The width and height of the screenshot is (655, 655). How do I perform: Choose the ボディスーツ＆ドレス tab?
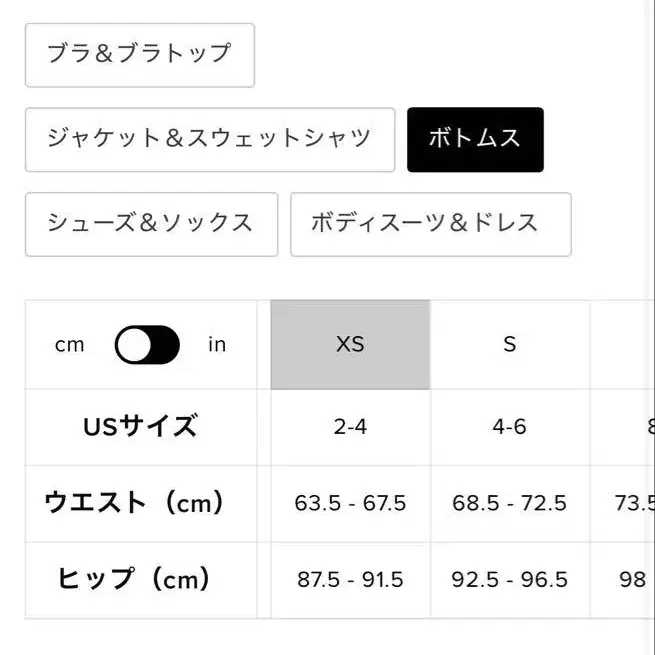tap(430, 223)
